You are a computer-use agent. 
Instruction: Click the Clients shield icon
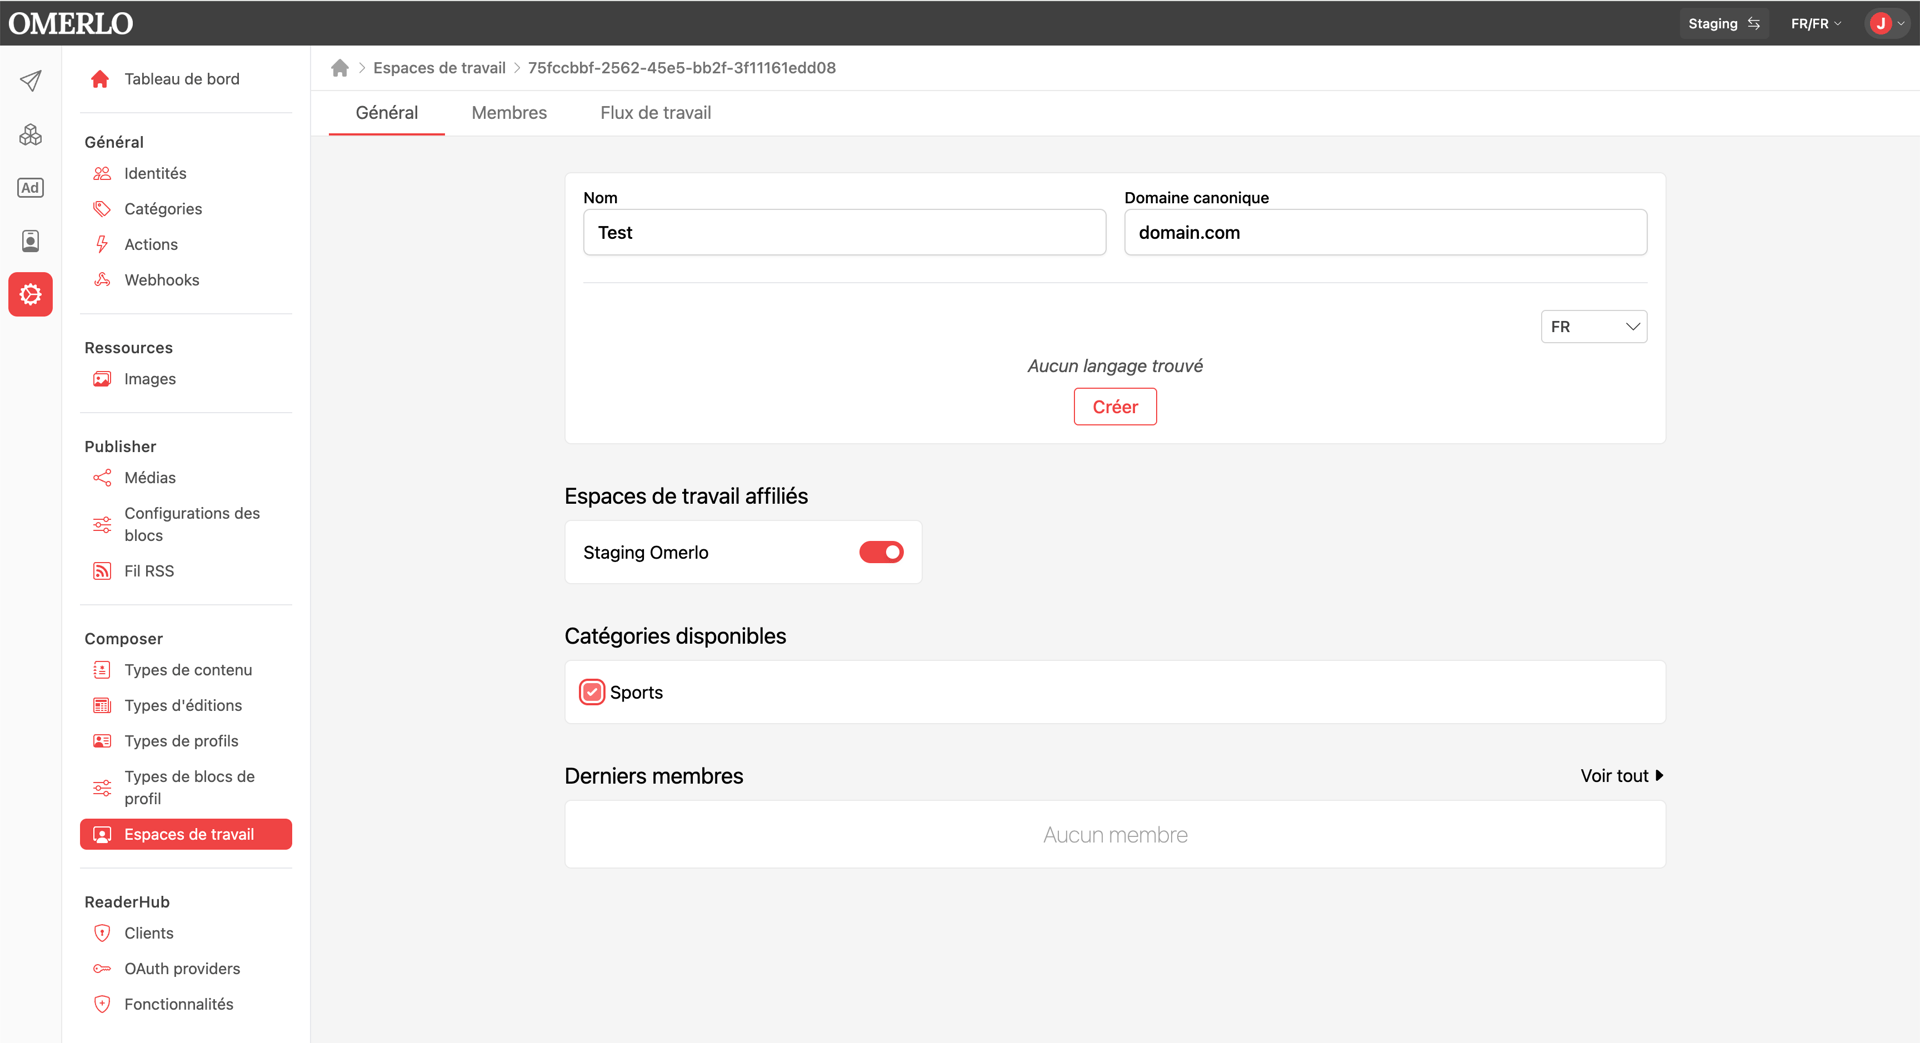pyautogui.click(x=102, y=933)
